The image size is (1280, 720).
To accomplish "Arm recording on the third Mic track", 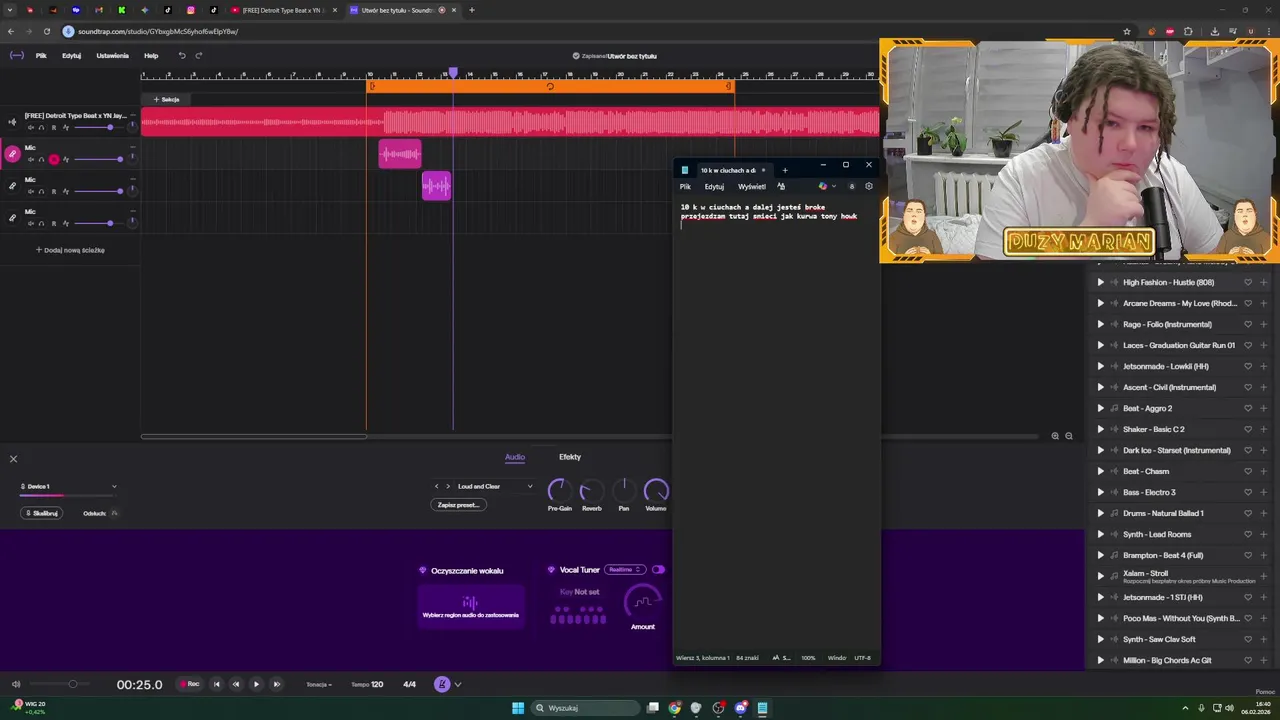I will click(54, 223).
